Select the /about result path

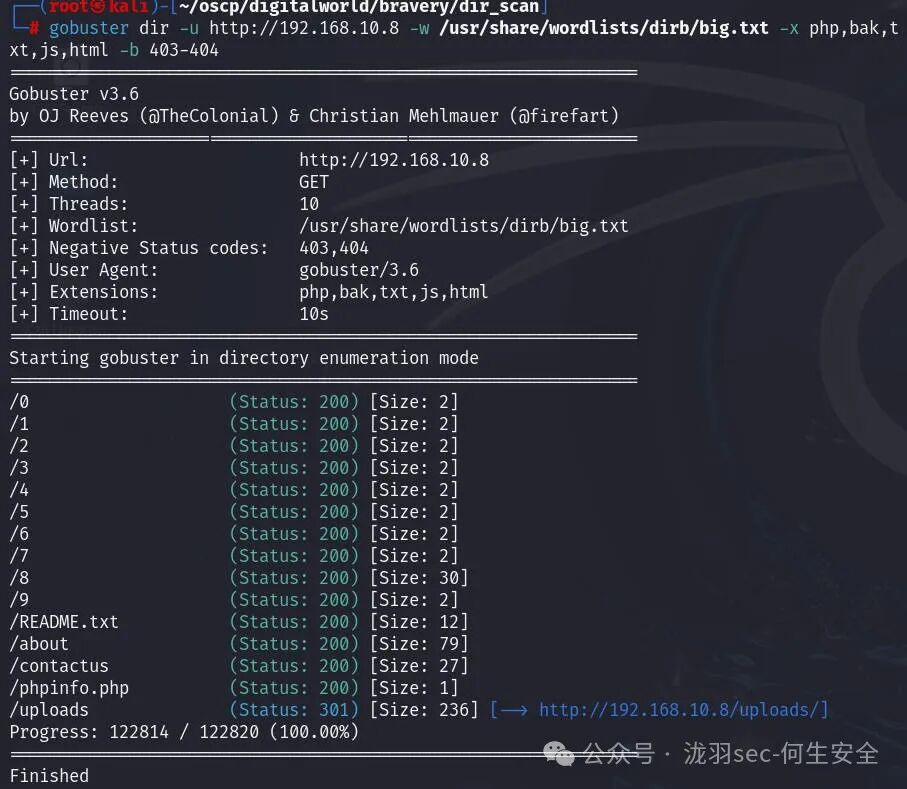click(x=39, y=644)
